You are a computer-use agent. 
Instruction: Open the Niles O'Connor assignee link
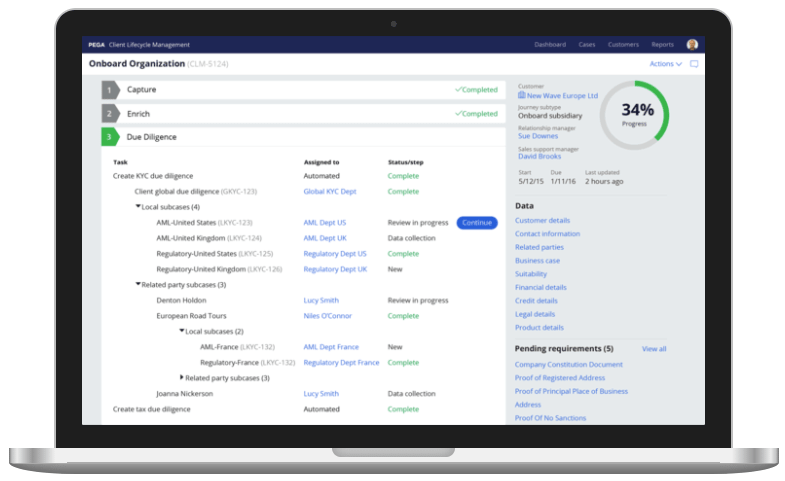(x=327, y=316)
